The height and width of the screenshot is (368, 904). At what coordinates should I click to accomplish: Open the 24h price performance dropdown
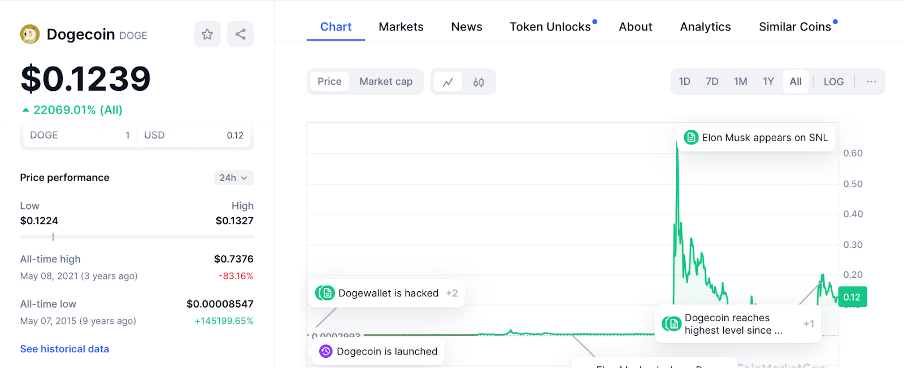click(x=233, y=178)
